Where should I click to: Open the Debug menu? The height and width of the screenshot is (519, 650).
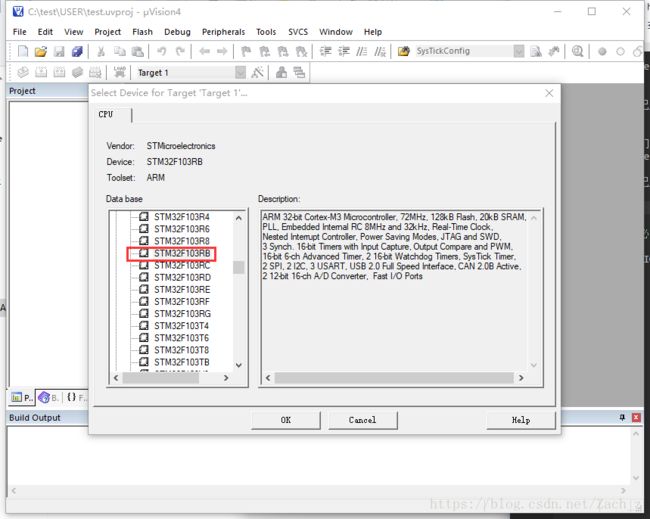177,32
